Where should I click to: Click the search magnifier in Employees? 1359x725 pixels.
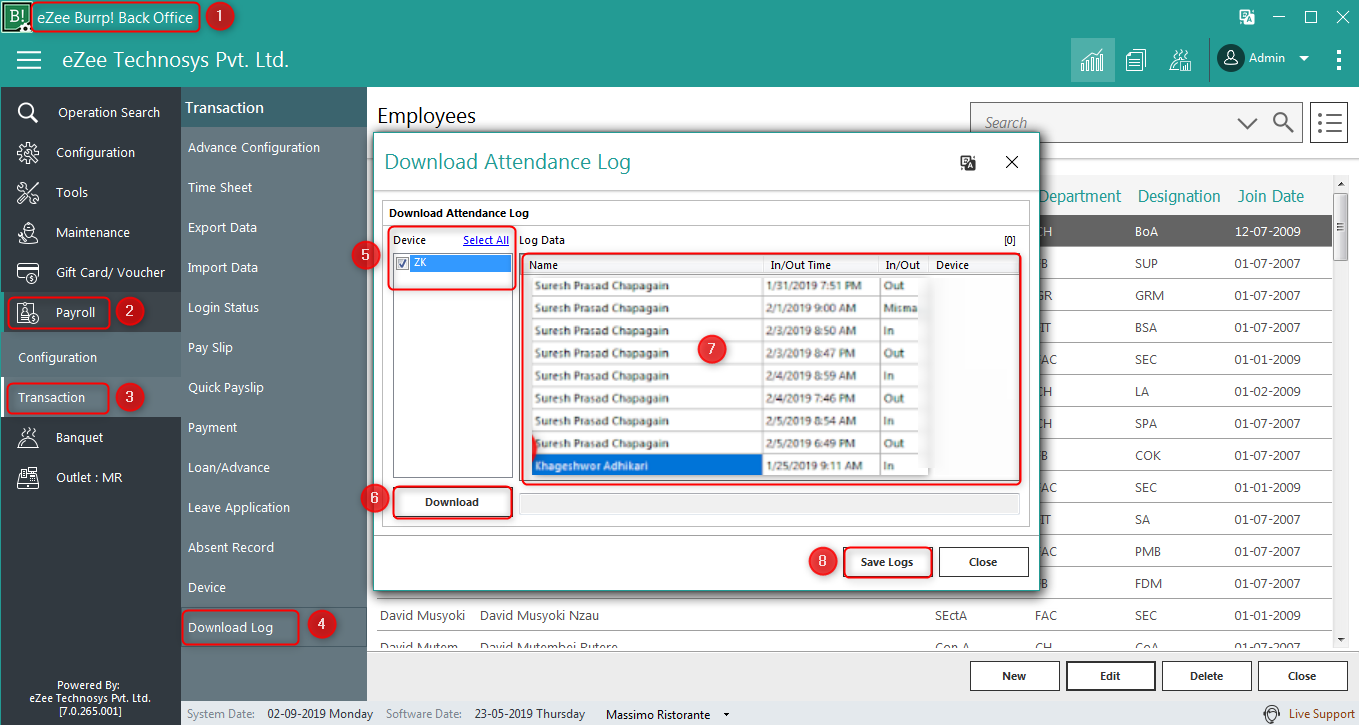[x=1283, y=122]
